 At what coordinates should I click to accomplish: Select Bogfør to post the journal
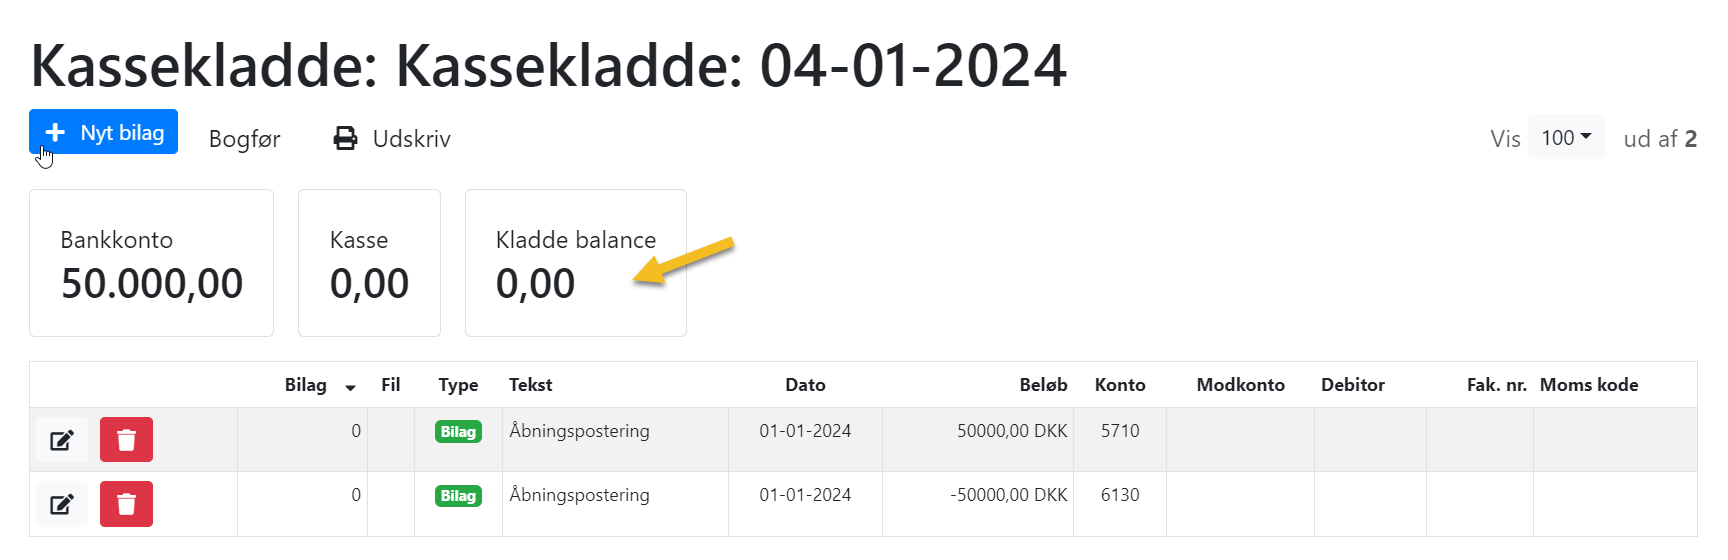tap(244, 139)
